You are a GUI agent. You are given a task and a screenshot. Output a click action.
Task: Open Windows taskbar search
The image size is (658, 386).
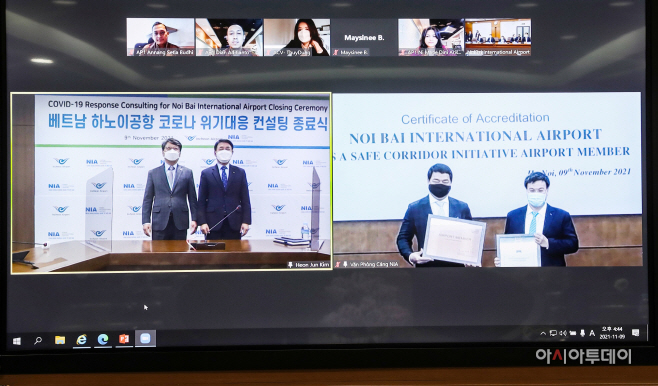(x=38, y=341)
